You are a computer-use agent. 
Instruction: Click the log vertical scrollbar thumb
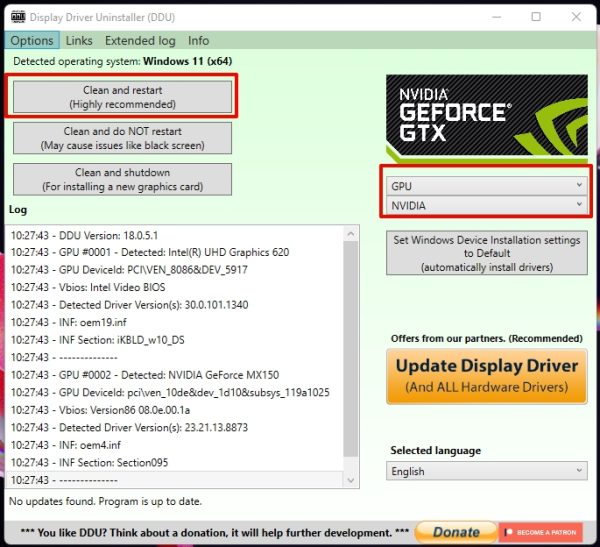click(351, 349)
